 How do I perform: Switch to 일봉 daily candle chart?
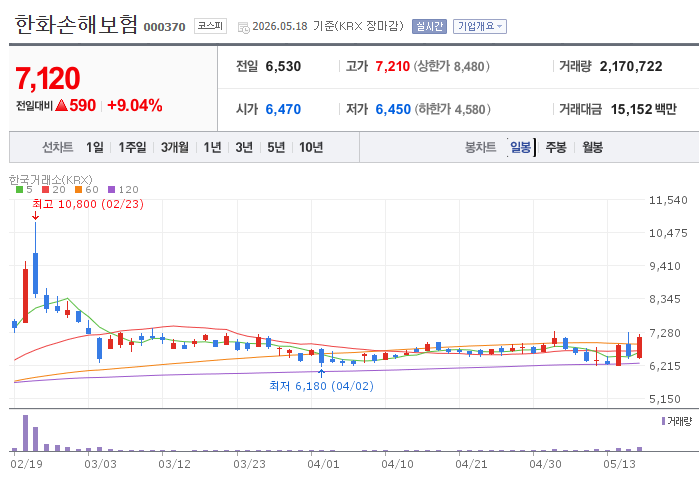(x=520, y=147)
